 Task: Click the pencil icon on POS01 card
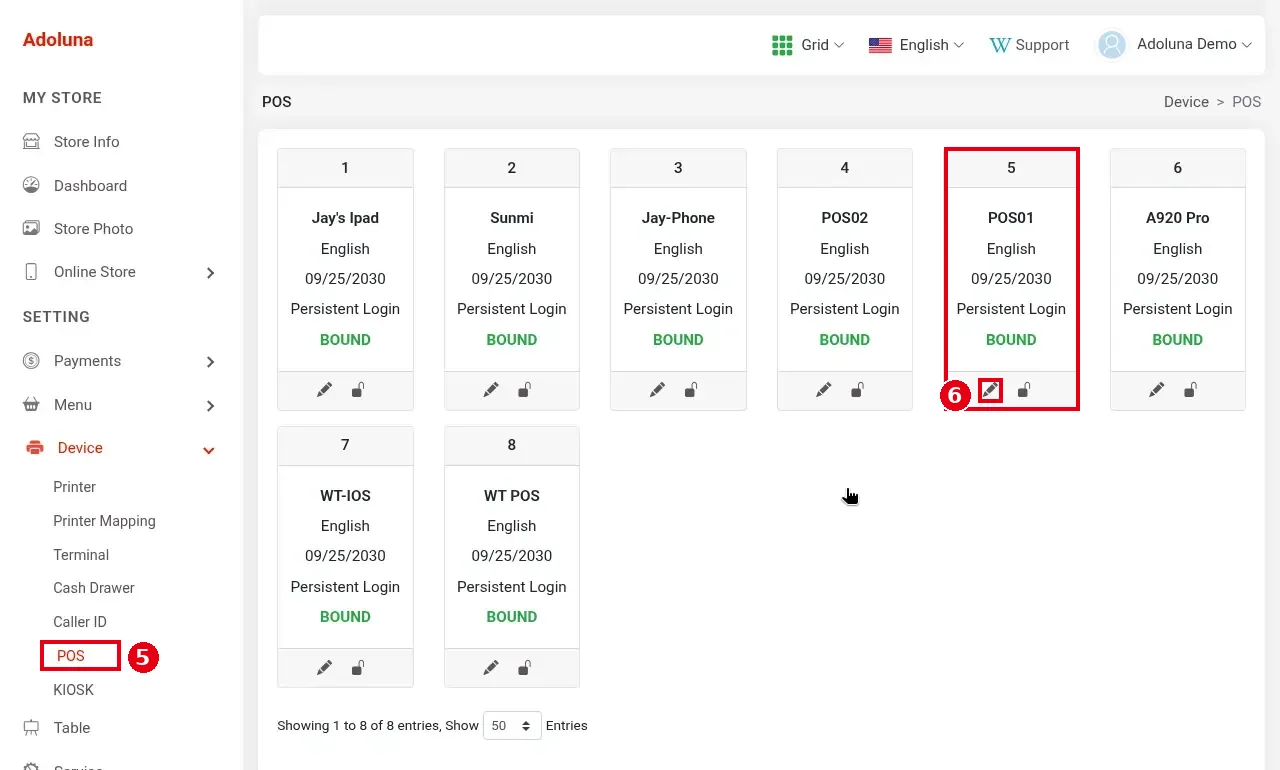tap(990, 390)
